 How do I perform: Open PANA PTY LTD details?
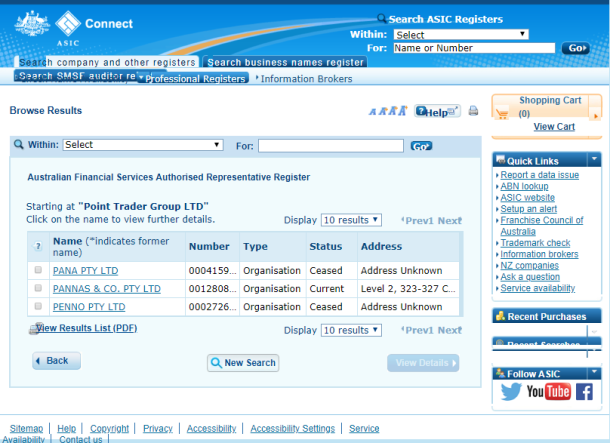click(x=86, y=271)
